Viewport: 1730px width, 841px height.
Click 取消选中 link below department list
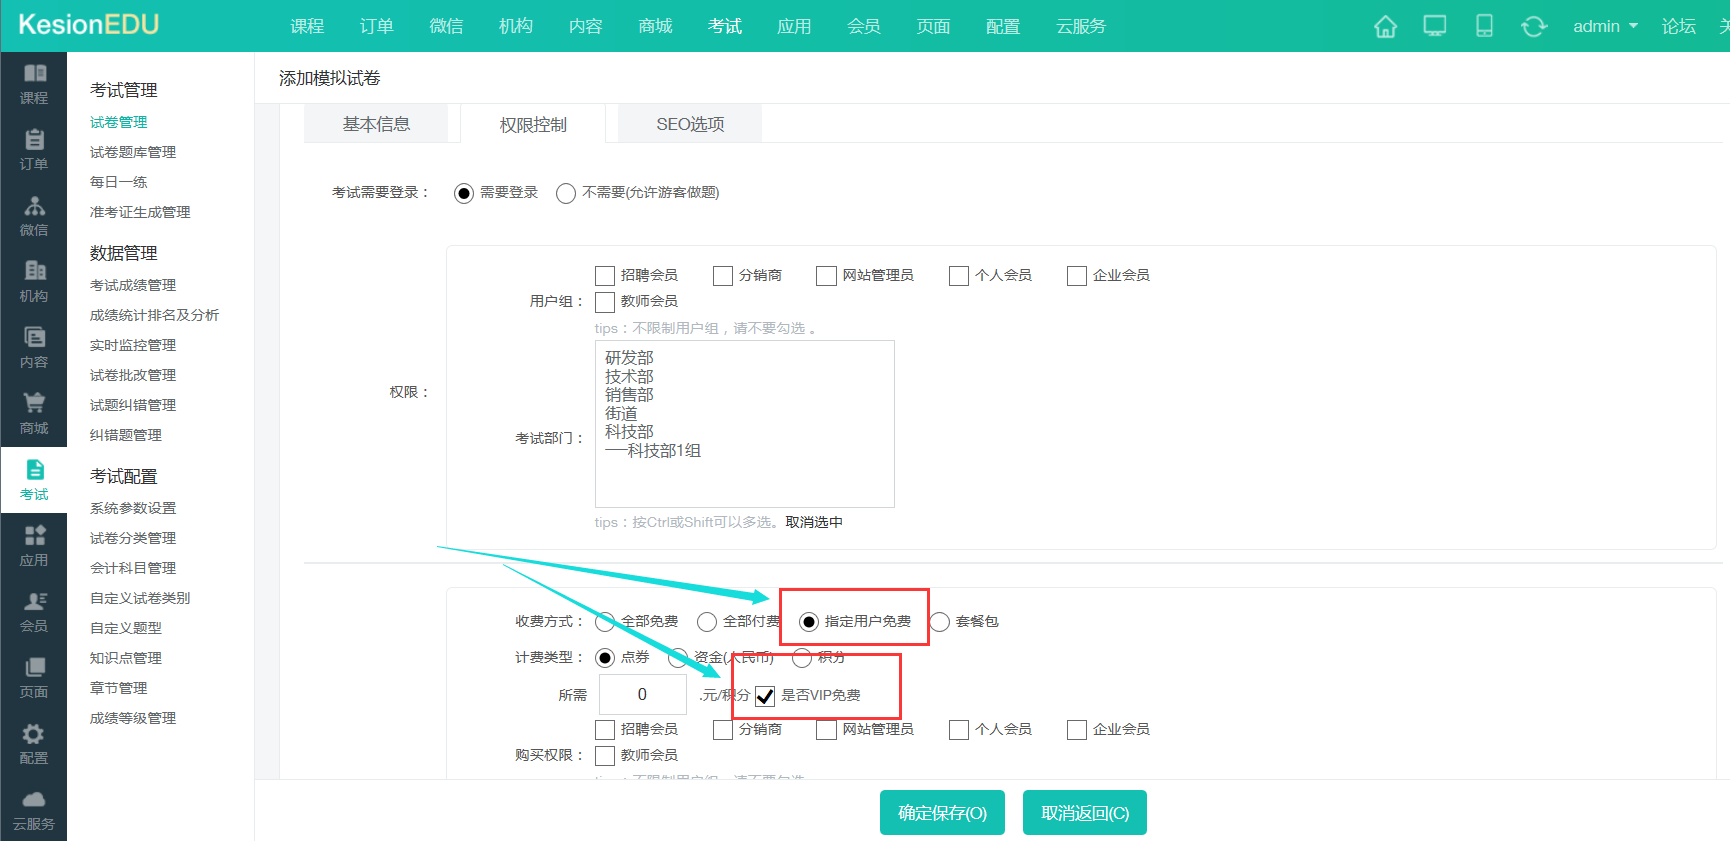(814, 522)
